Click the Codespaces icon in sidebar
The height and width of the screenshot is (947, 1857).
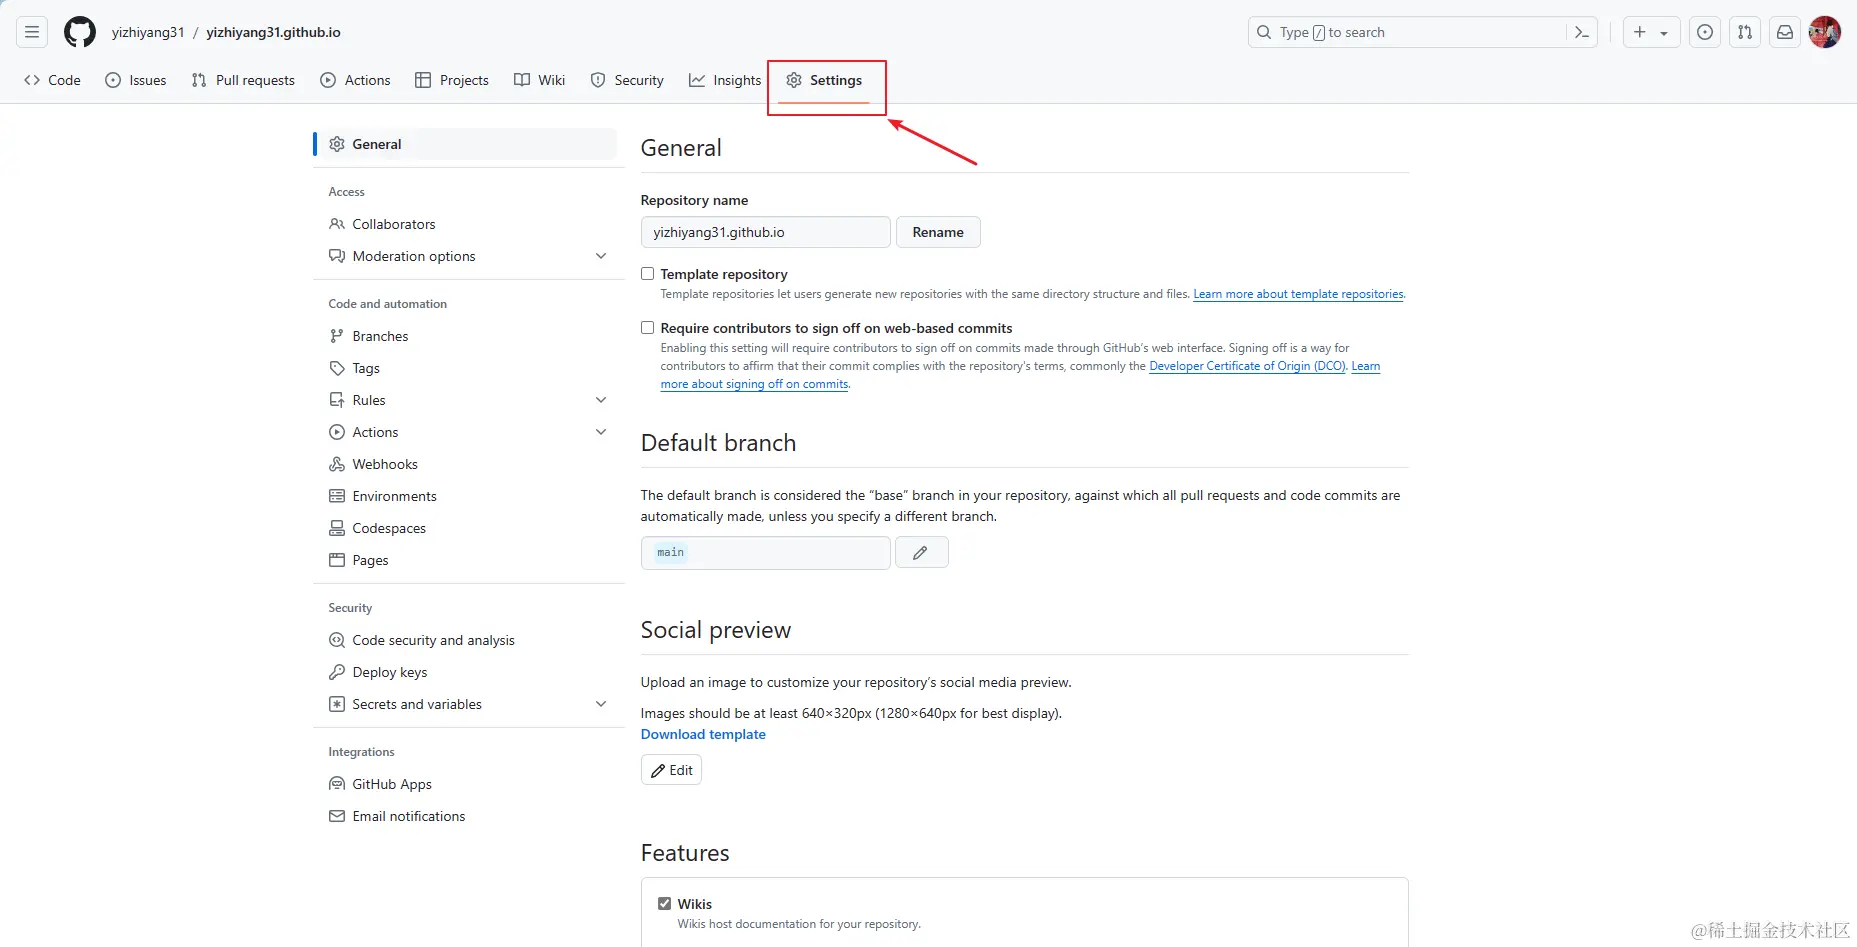(x=337, y=528)
